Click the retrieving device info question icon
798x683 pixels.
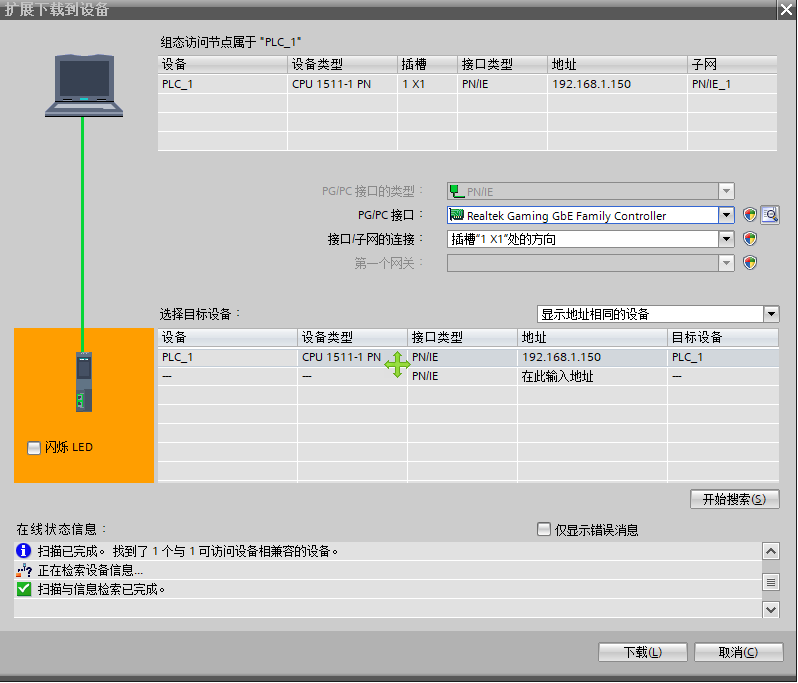(x=23, y=570)
